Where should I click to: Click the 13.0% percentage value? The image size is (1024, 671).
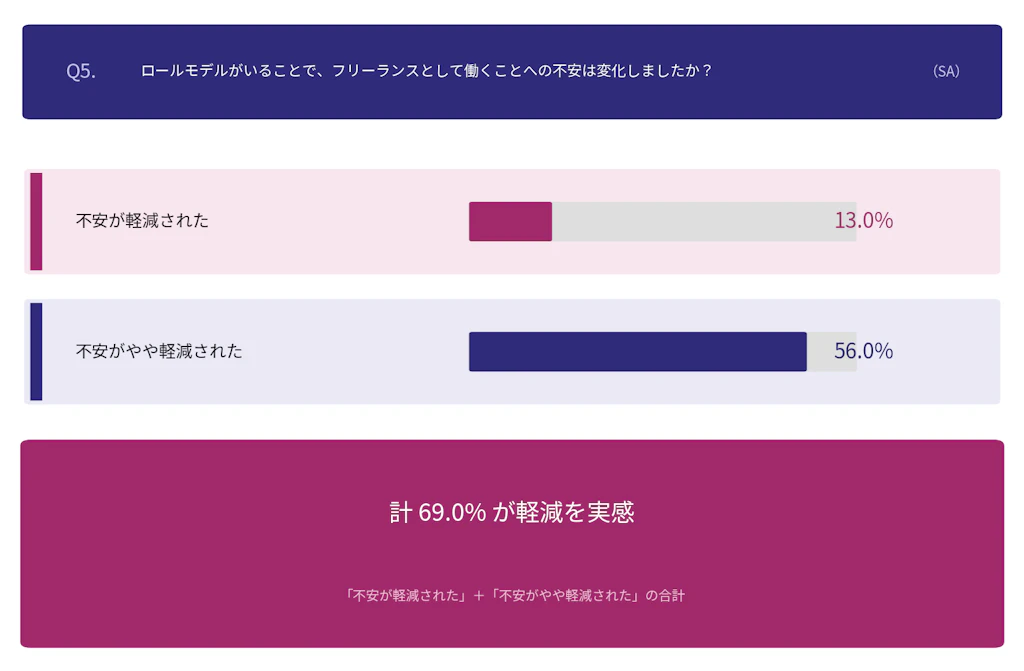[x=863, y=221]
